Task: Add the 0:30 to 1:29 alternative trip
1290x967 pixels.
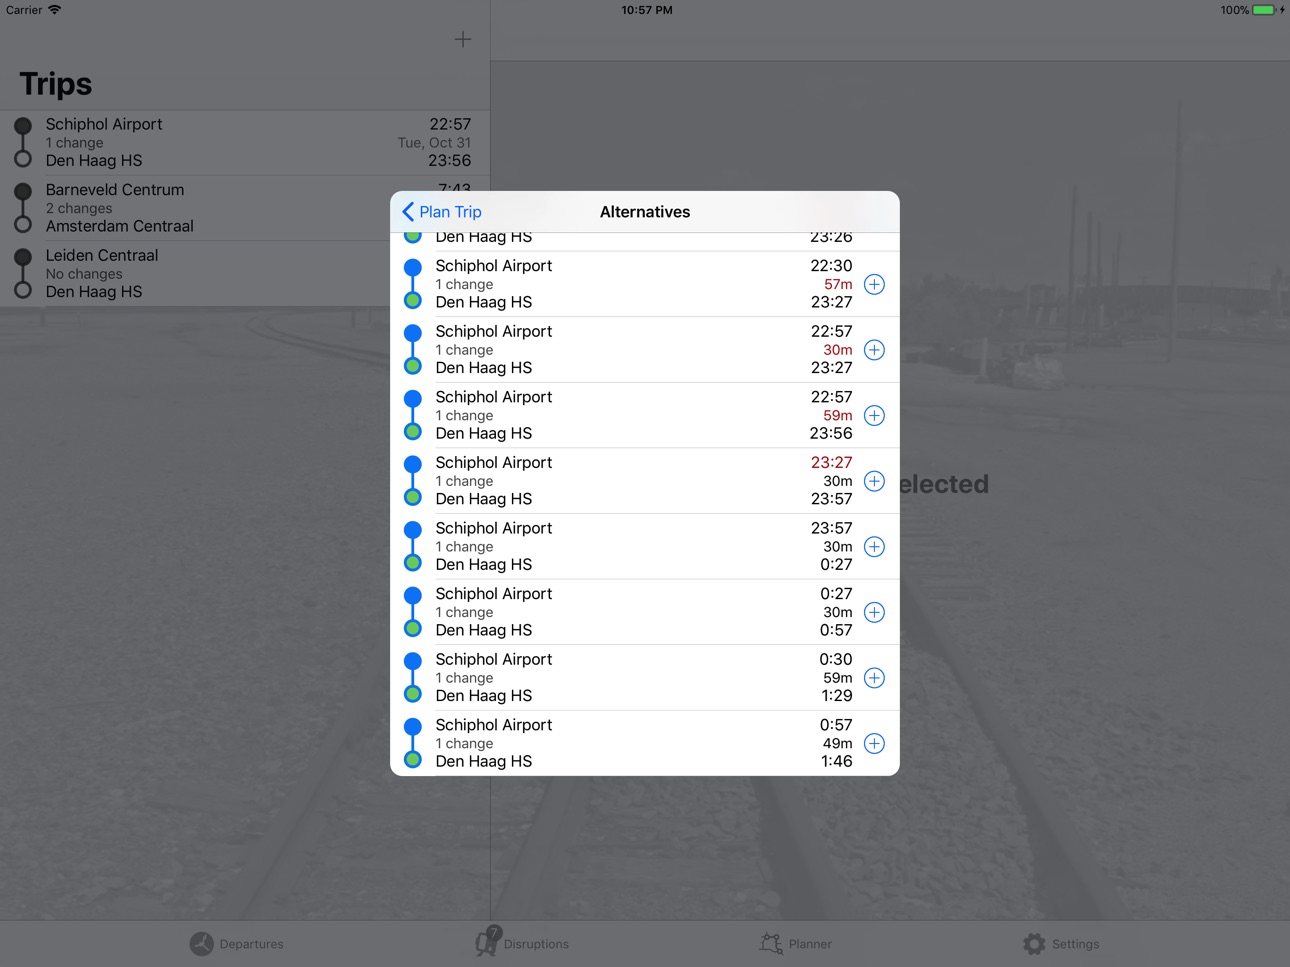Action: [x=874, y=678]
